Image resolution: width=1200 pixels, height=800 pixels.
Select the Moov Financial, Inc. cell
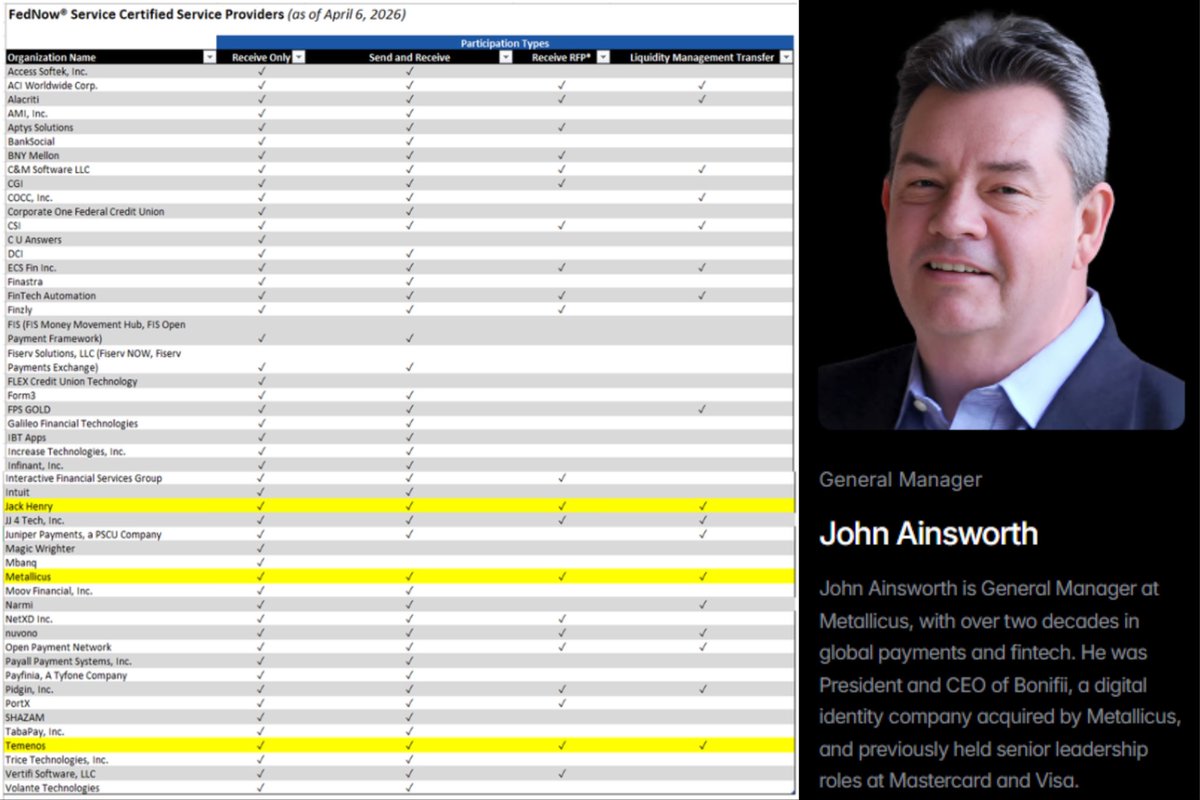click(111, 591)
